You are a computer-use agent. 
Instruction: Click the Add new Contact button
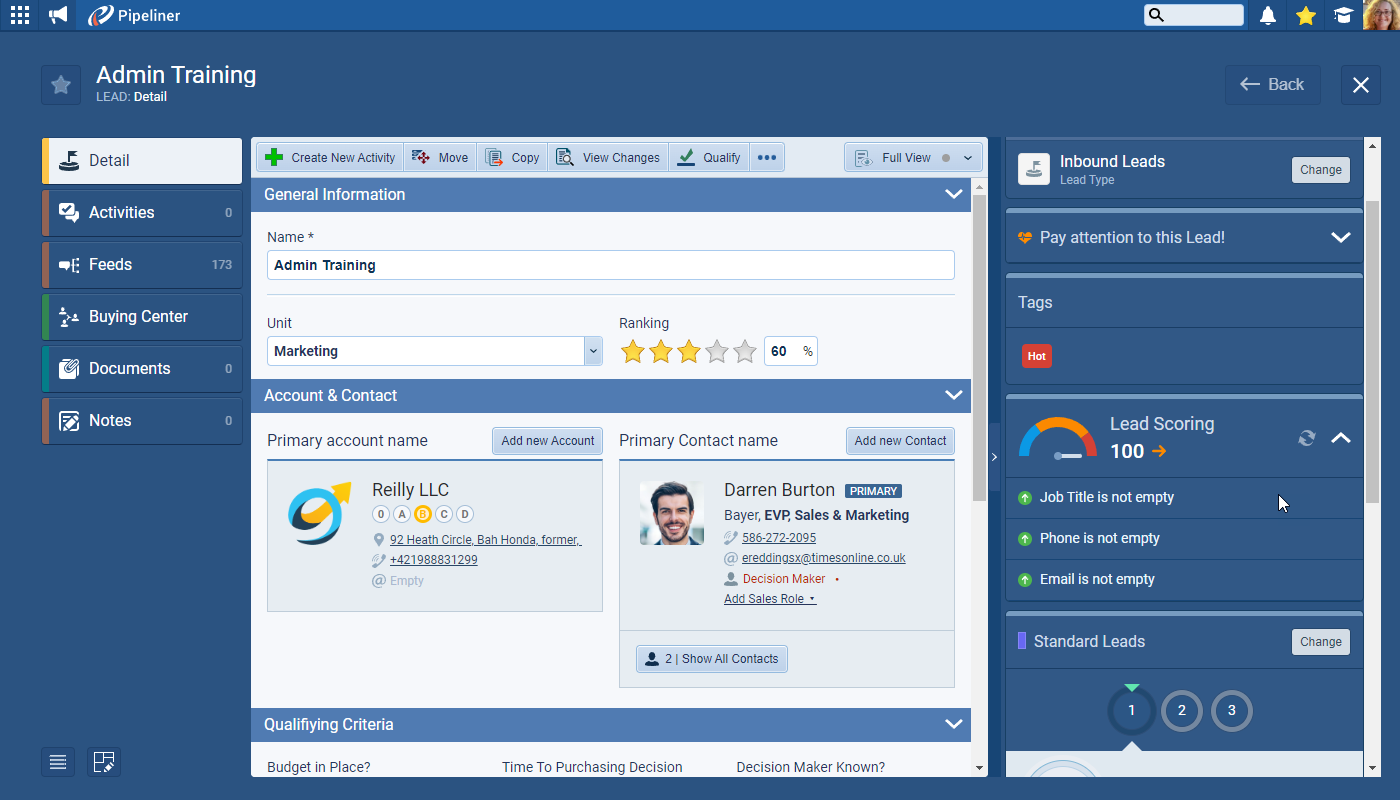coord(900,441)
